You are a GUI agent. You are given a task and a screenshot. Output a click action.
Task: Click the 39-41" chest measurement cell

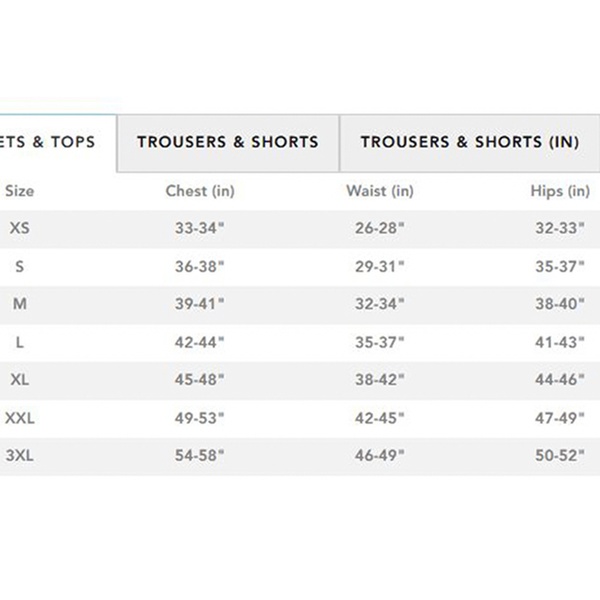coord(200,304)
